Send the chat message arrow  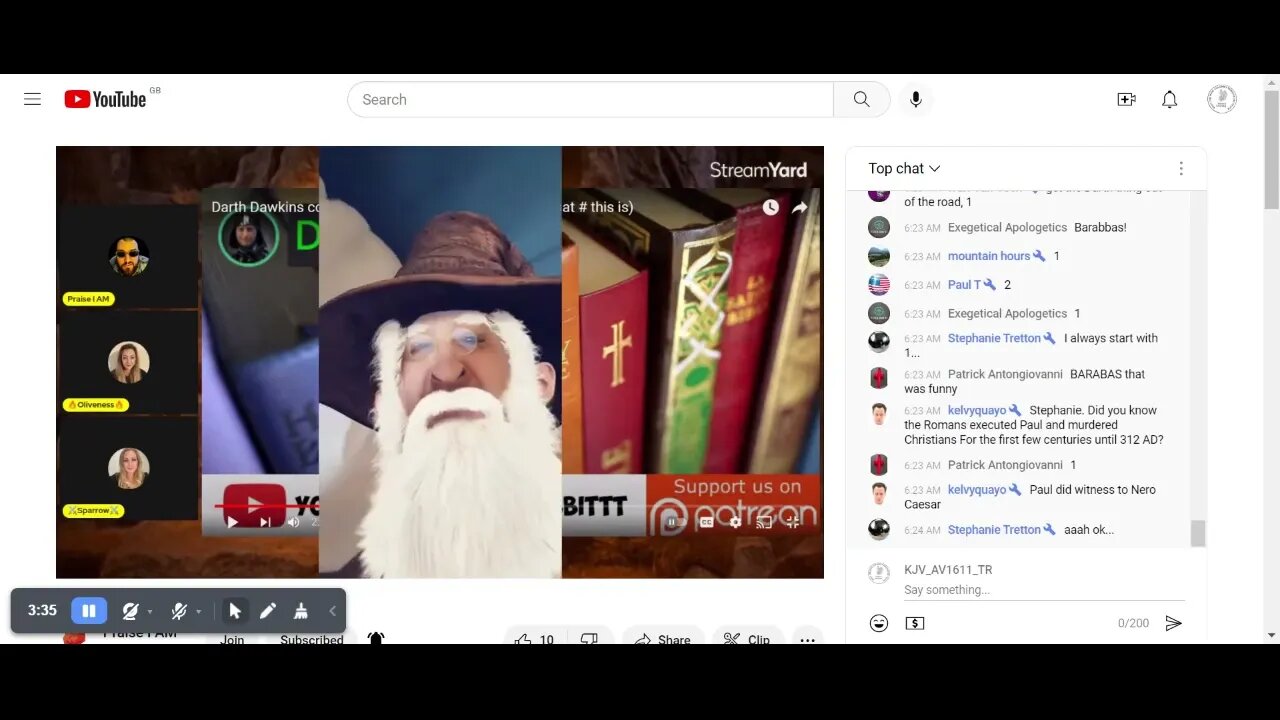1173,623
